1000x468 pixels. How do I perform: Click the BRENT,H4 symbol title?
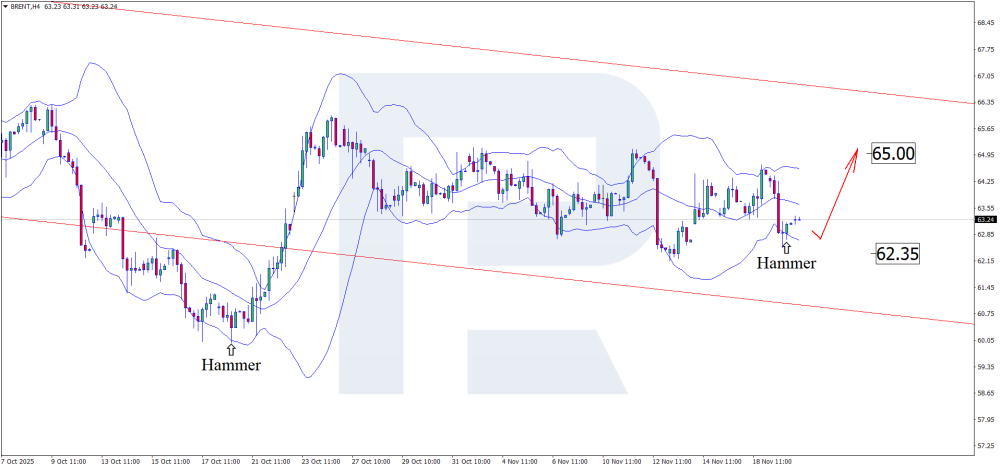tap(26, 7)
